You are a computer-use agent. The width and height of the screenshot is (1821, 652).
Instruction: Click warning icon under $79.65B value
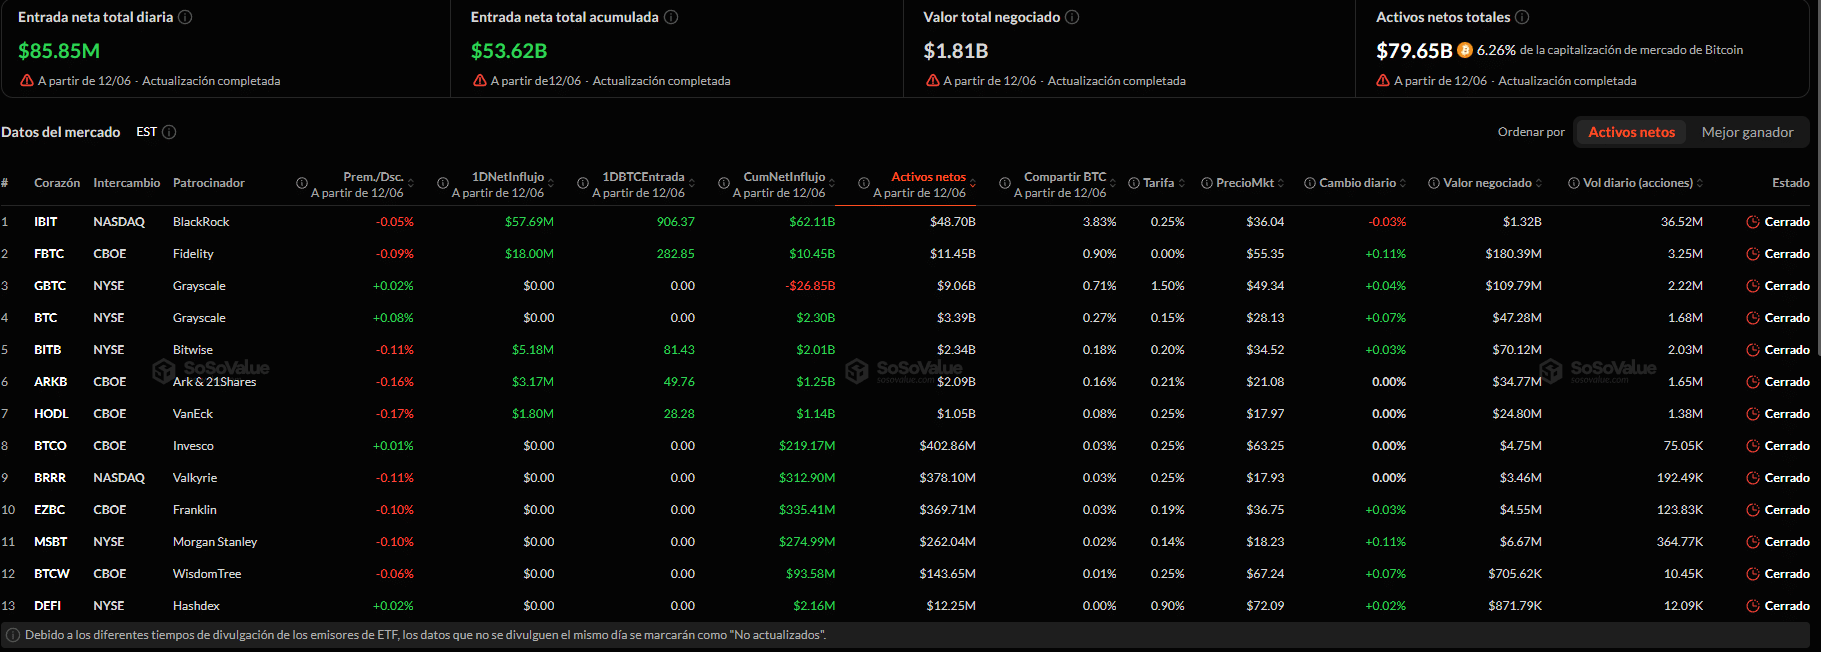click(1383, 81)
